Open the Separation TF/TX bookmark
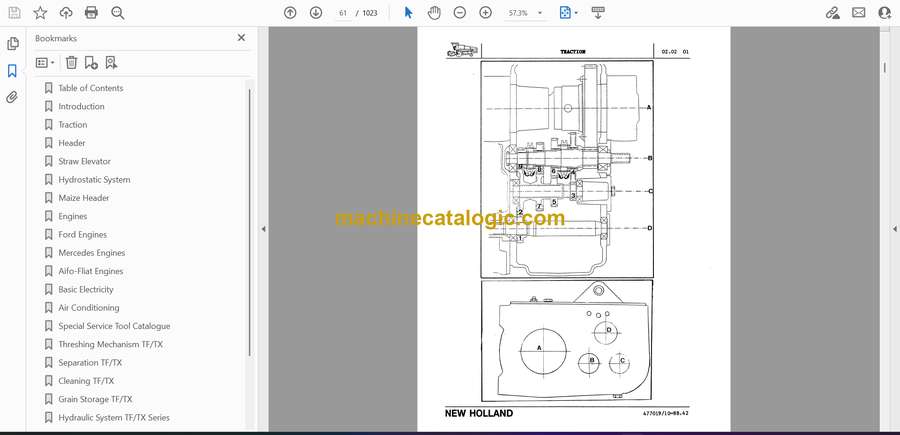 90,363
